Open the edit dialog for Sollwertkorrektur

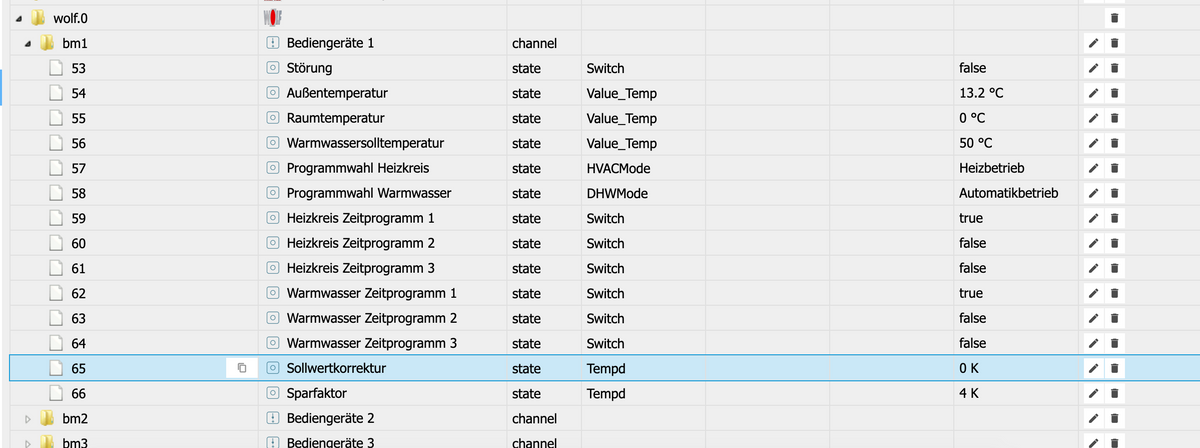[x=1096, y=369]
